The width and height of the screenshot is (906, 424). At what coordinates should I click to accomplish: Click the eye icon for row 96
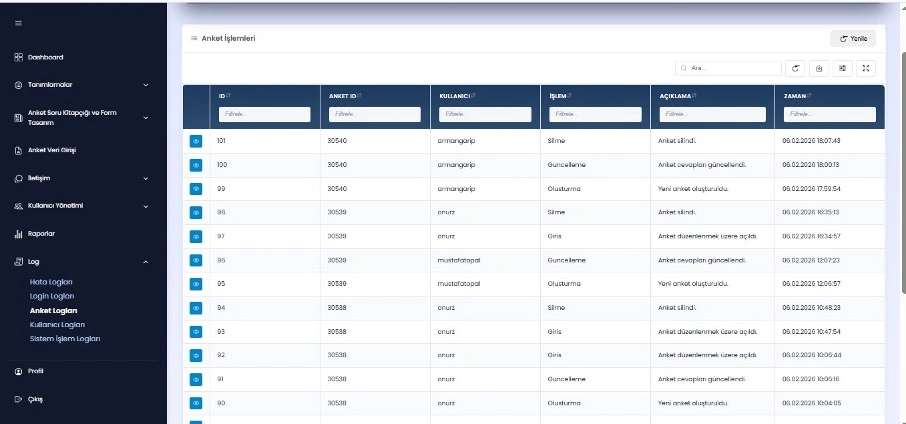tap(196, 260)
